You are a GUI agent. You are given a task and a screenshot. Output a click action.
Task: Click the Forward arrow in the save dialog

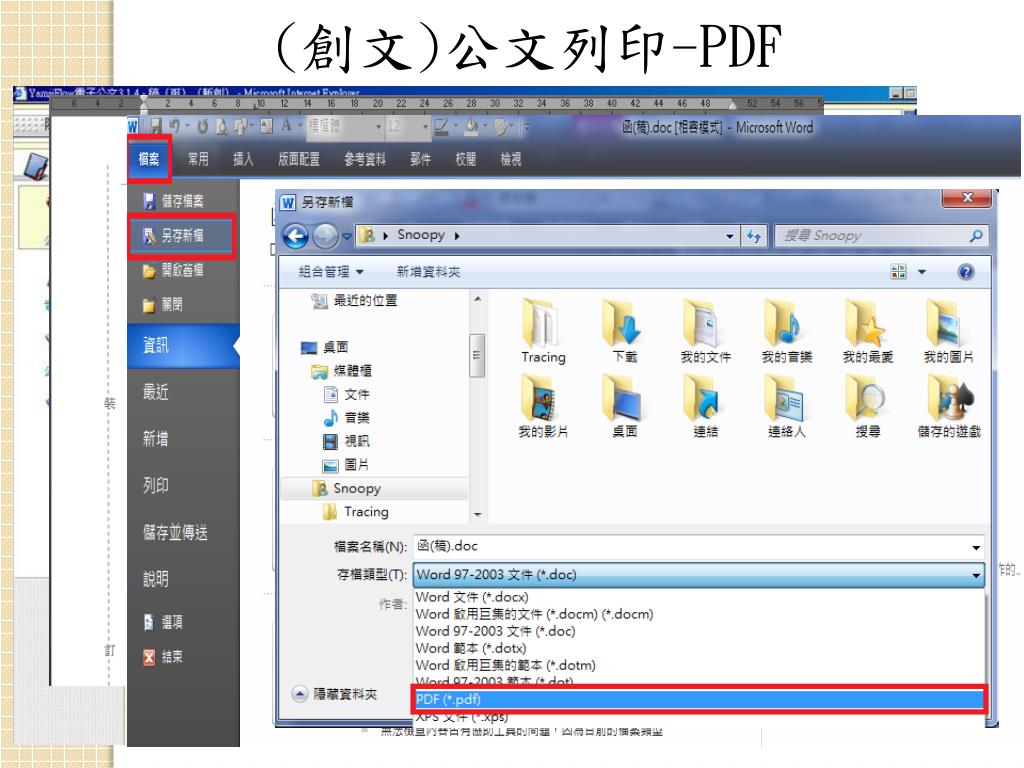[325, 236]
